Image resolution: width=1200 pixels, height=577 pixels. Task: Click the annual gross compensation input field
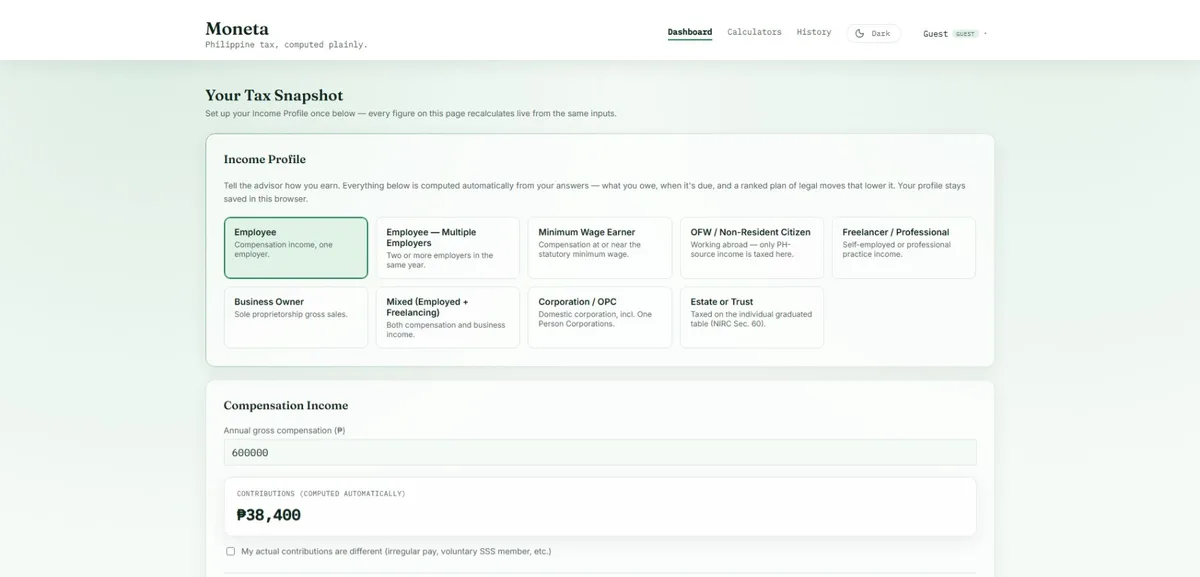click(x=600, y=452)
